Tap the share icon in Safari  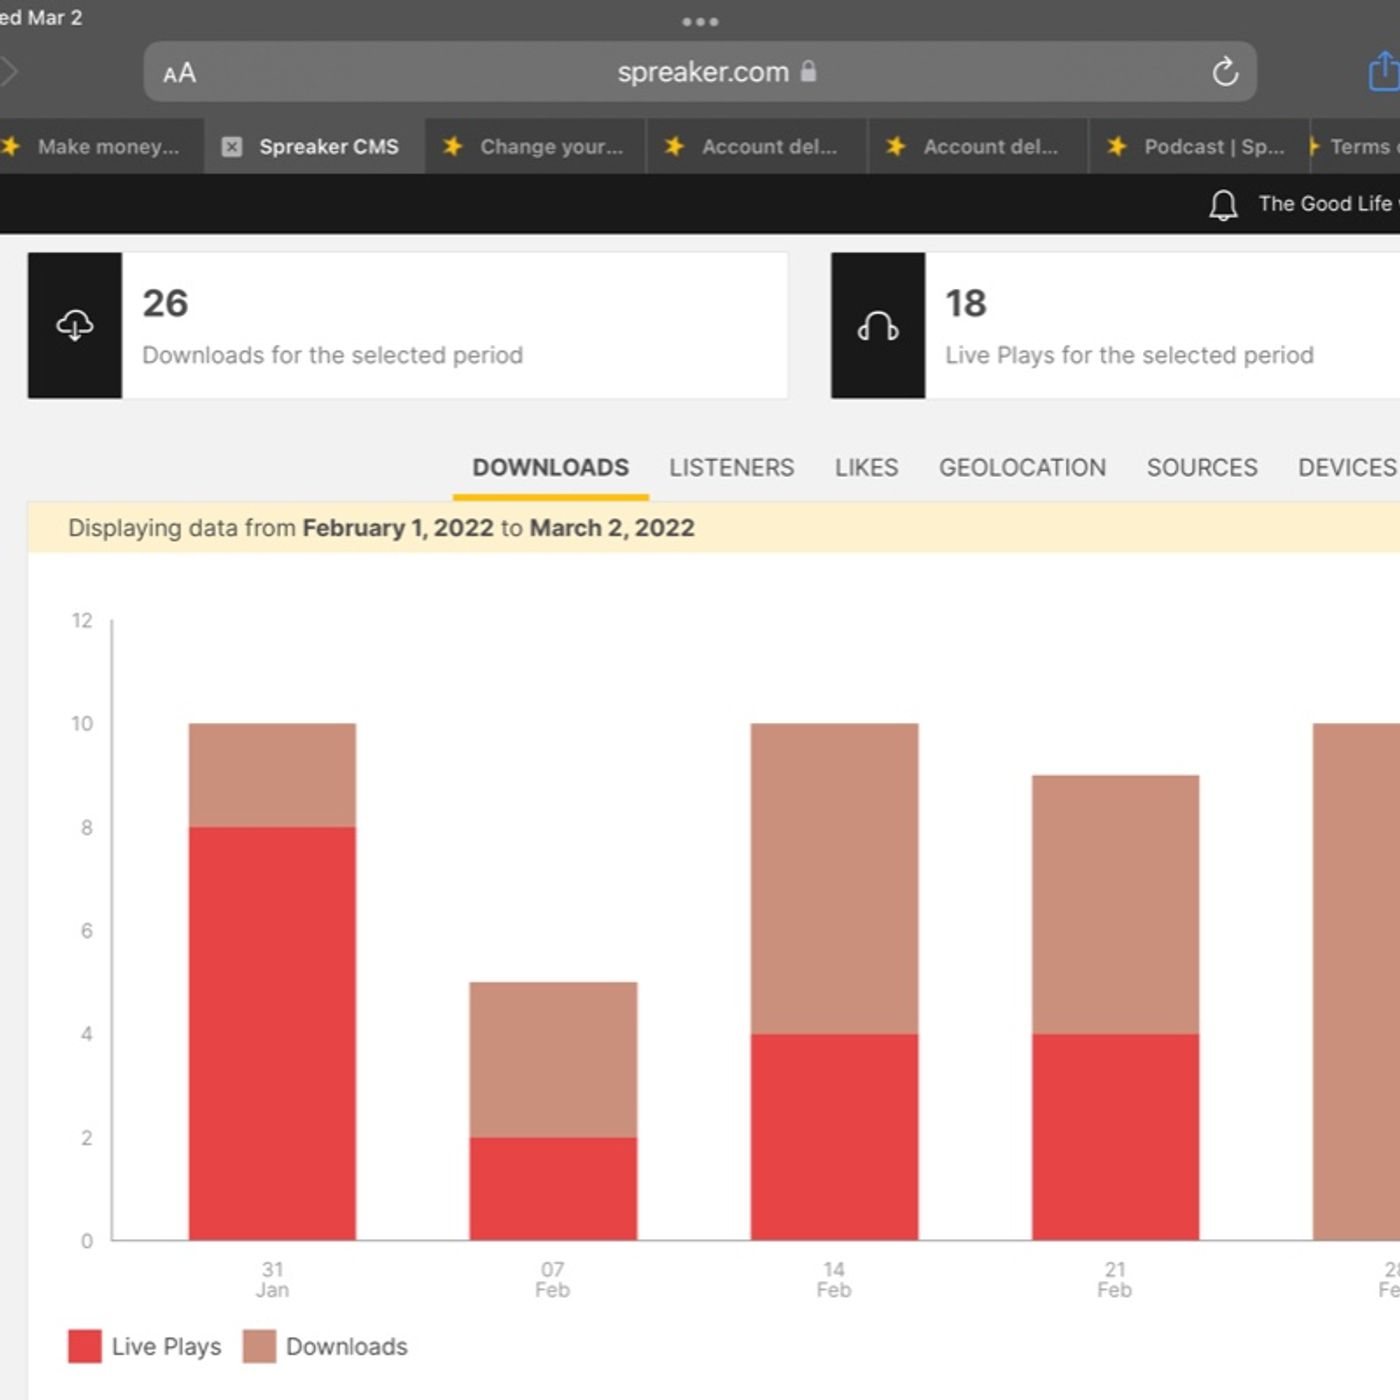[1383, 72]
